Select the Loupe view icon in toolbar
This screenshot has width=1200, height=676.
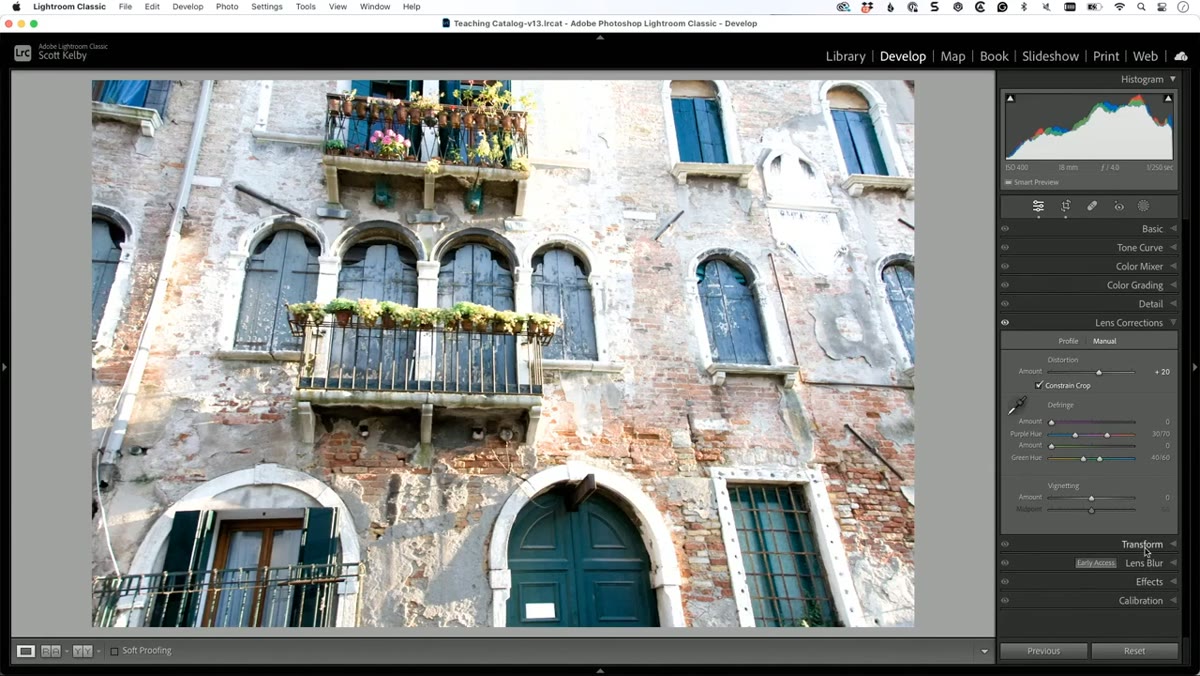(x=26, y=651)
